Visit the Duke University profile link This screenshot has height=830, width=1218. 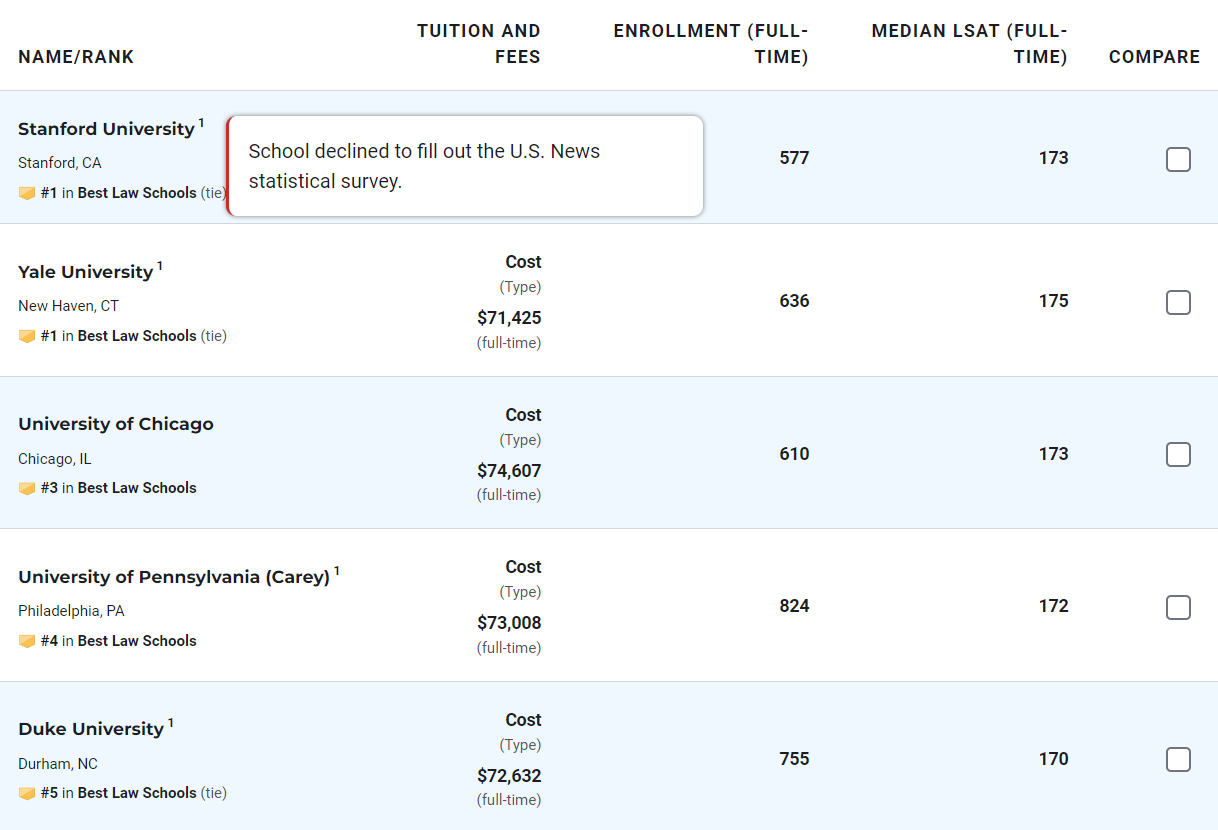pos(91,729)
